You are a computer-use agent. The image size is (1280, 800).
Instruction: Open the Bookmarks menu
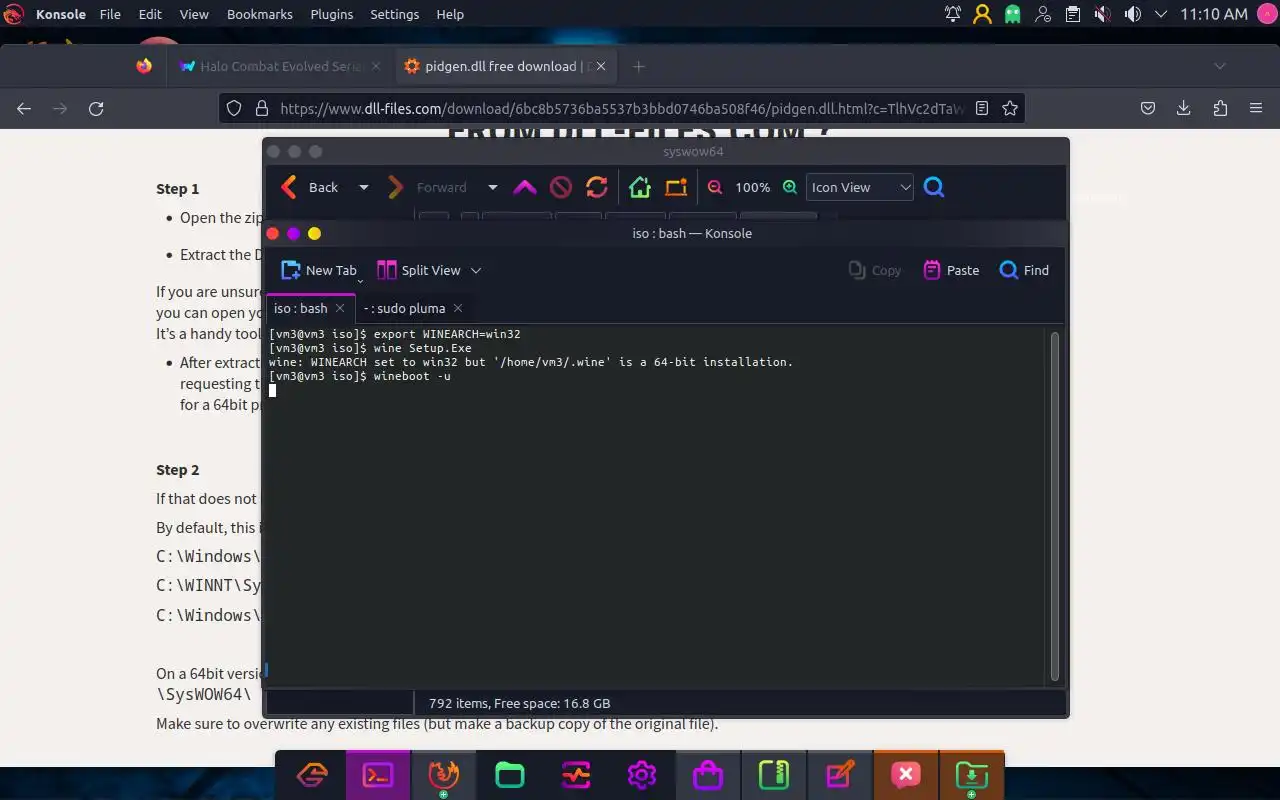tap(260, 14)
